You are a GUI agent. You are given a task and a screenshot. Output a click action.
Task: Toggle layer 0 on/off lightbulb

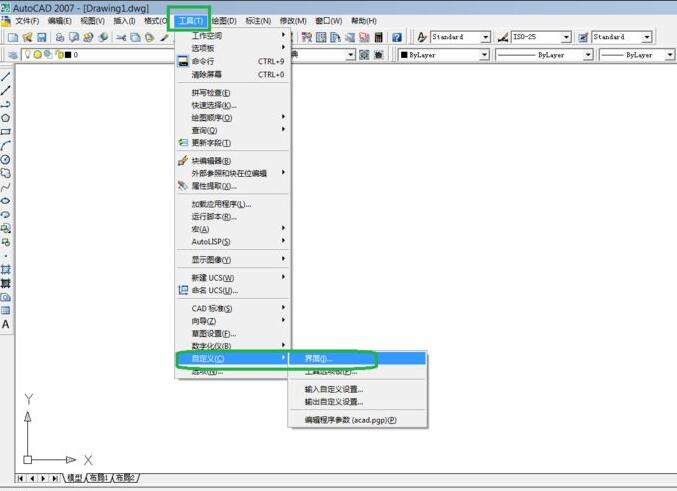[x=28, y=54]
